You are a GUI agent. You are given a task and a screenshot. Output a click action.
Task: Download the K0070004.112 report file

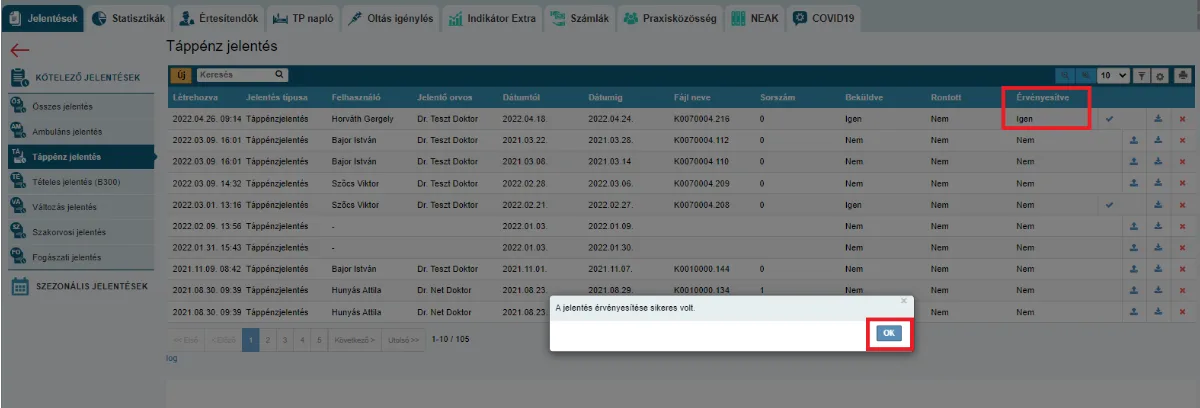pyautogui.click(x=1158, y=140)
